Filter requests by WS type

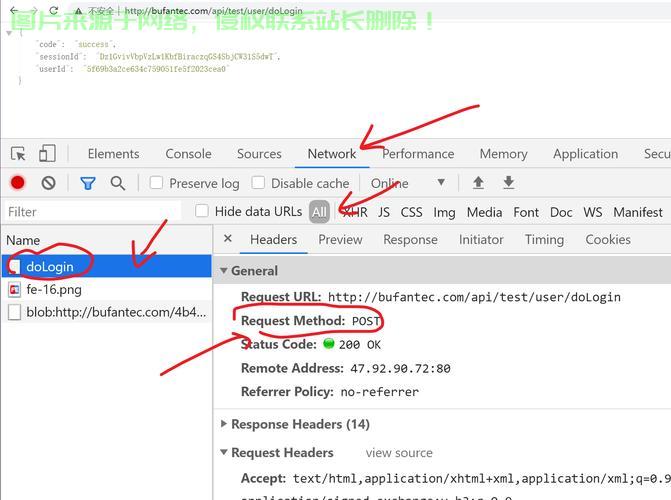point(593,212)
